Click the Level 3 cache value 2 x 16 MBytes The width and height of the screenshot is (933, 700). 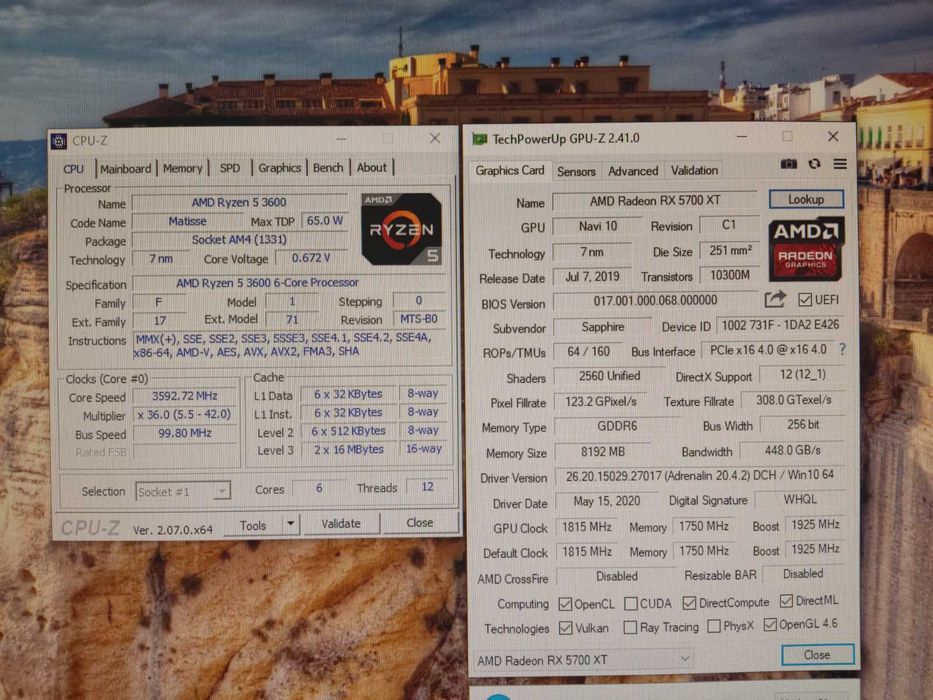click(349, 449)
